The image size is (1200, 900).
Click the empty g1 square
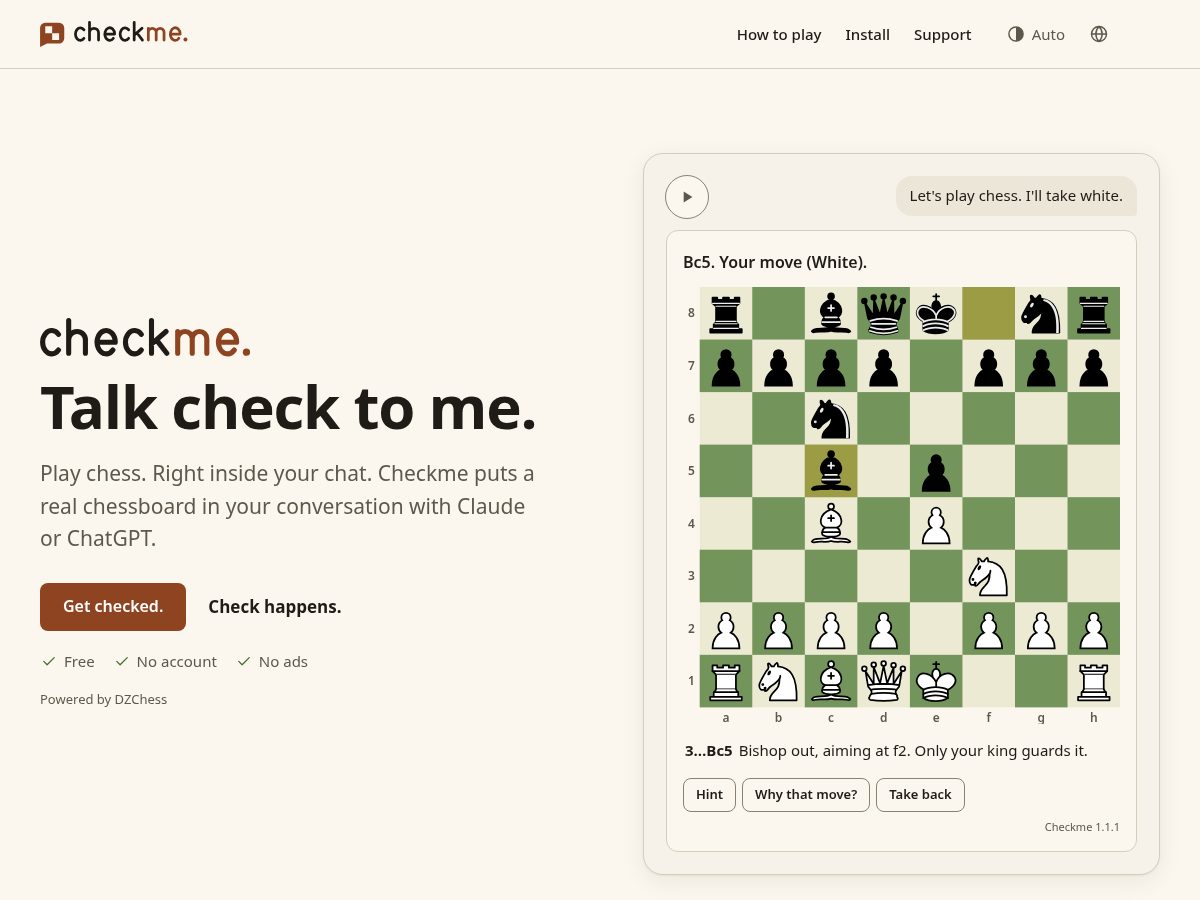coord(1041,681)
